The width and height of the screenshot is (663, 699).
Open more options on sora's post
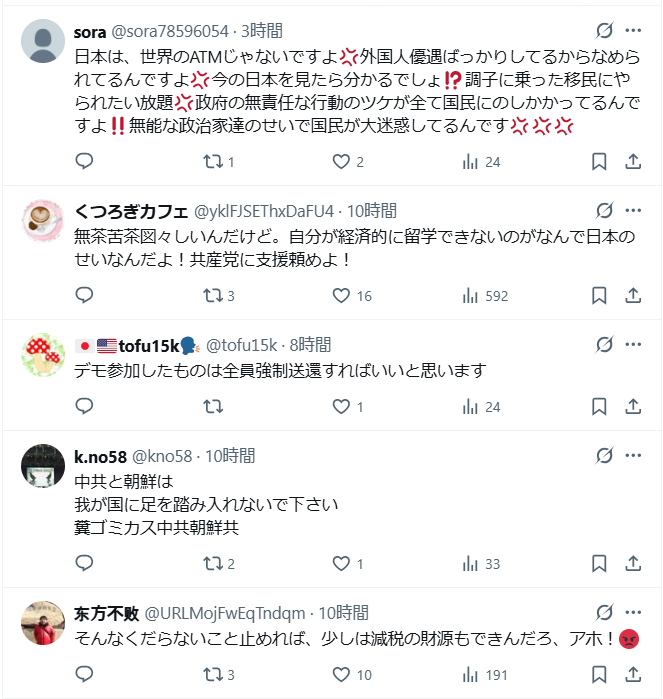pos(633,30)
